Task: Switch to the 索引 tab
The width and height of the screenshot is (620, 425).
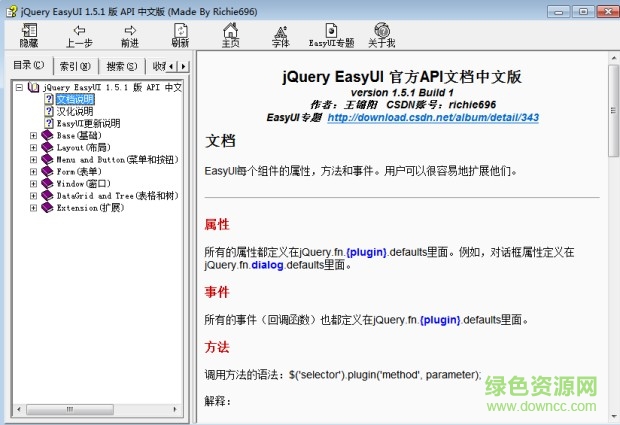Action: tap(74, 66)
